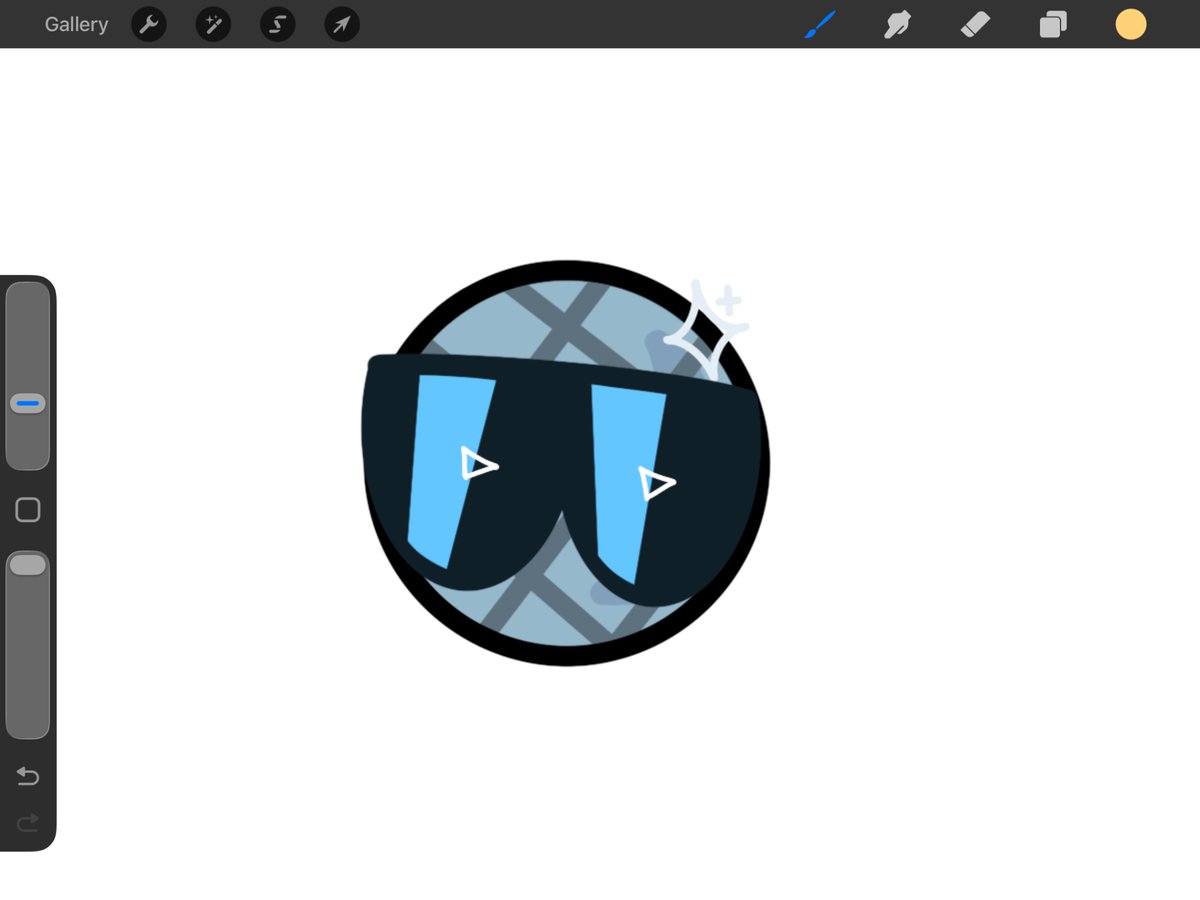This screenshot has height=900, width=1200.
Task: Select the Smudge tool
Action: pyautogui.click(x=897, y=24)
